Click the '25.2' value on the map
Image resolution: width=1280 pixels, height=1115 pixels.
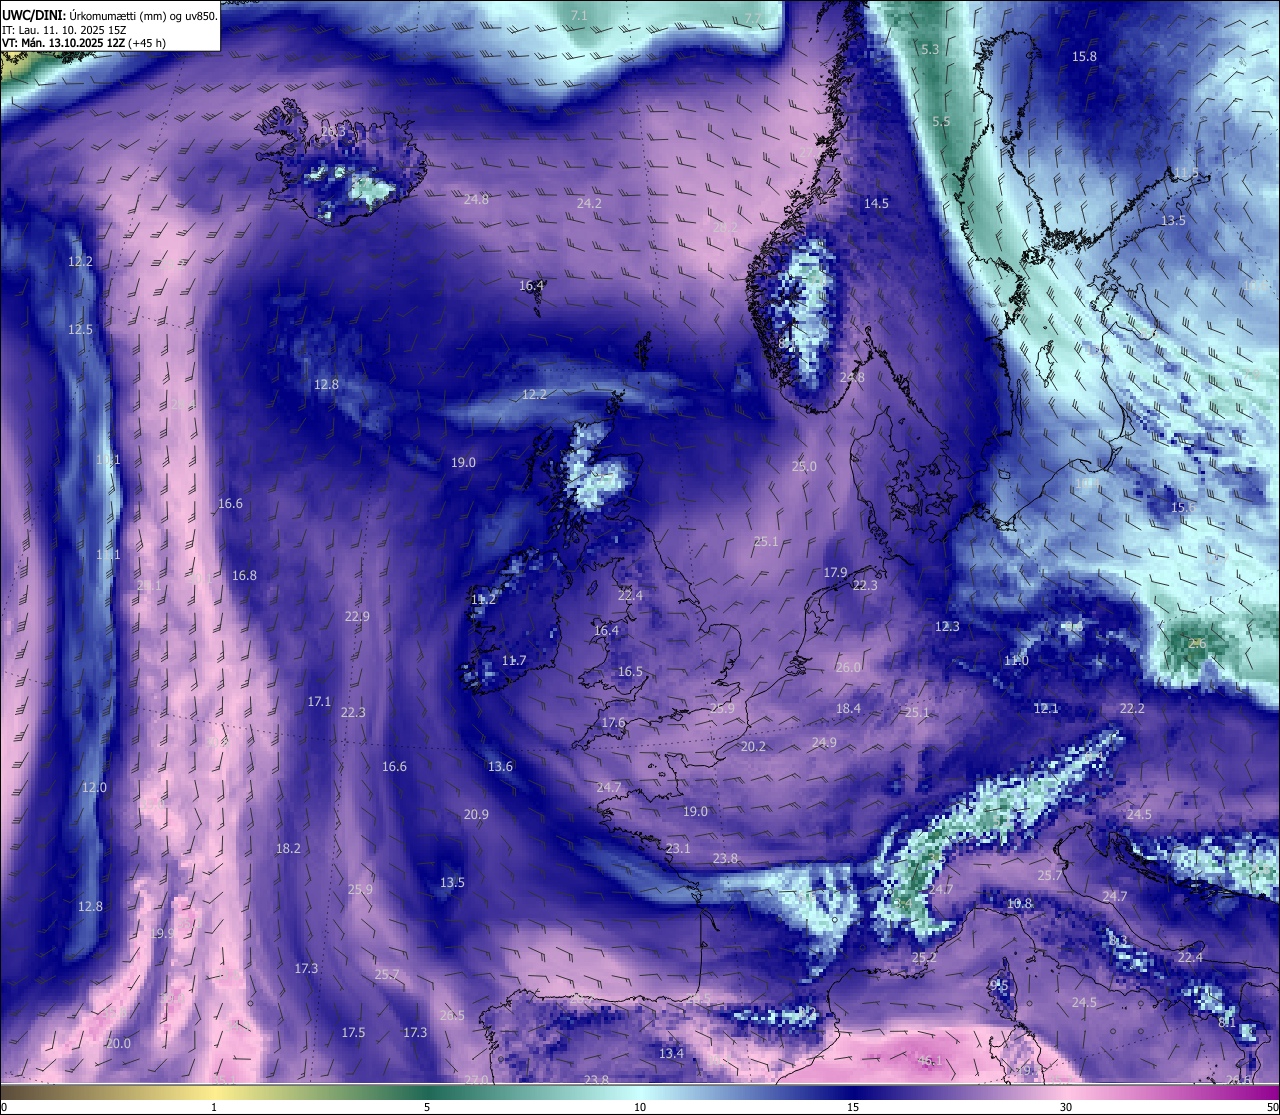pos(924,957)
